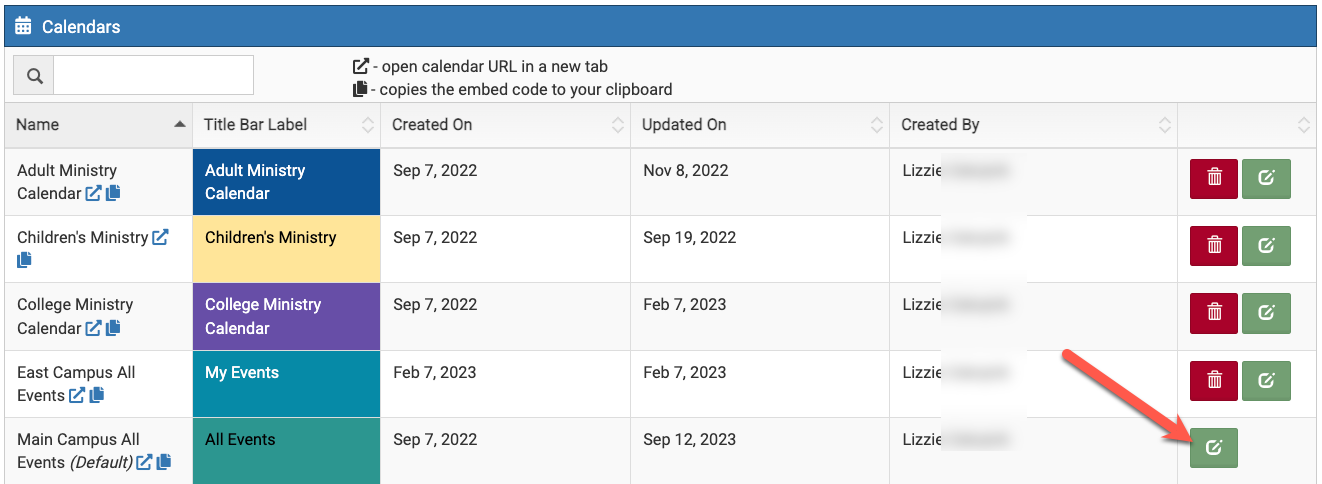Image resolution: width=1322 pixels, height=484 pixels.
Task: Delete the Adult Ministry Calendar
Action: click(x=1214, y=178)
